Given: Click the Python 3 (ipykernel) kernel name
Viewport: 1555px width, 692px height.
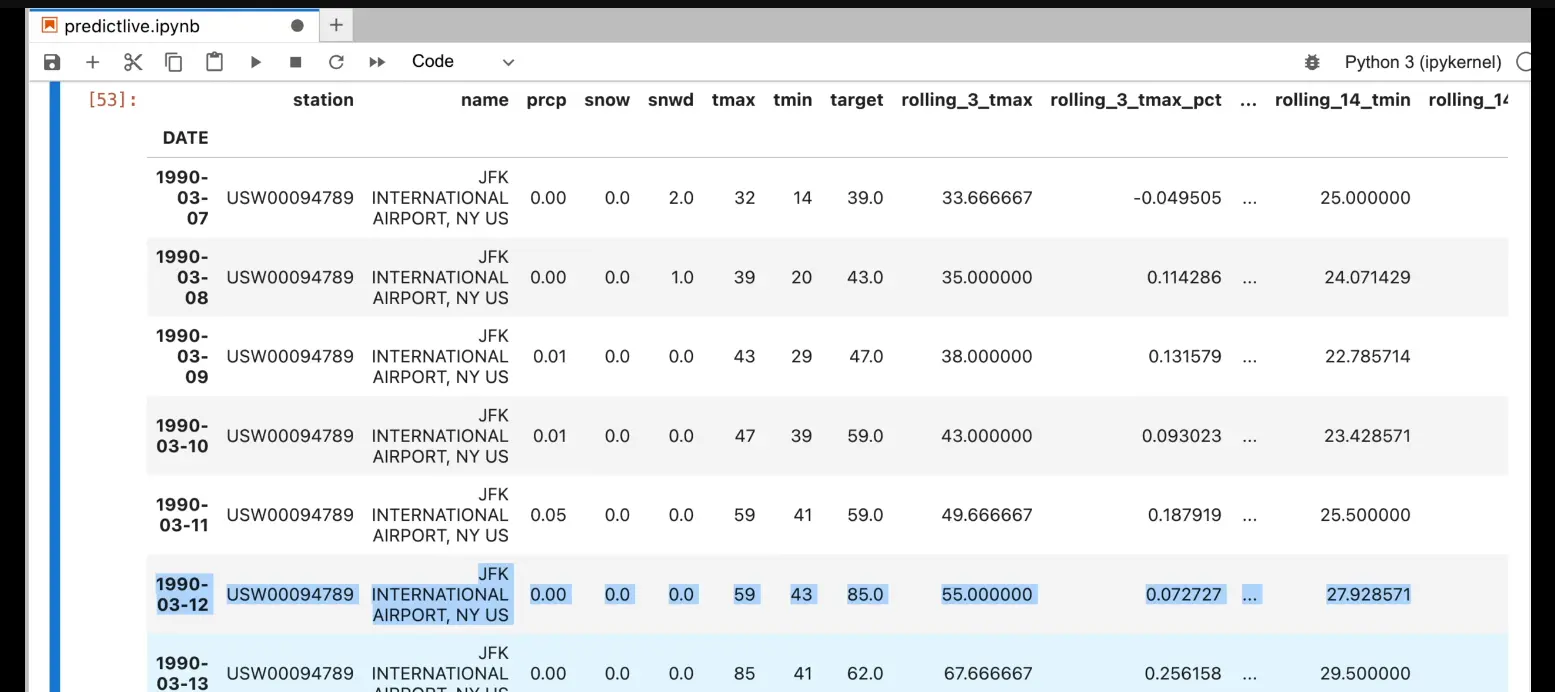Looking at the screenshot, I should (1422, 62).
